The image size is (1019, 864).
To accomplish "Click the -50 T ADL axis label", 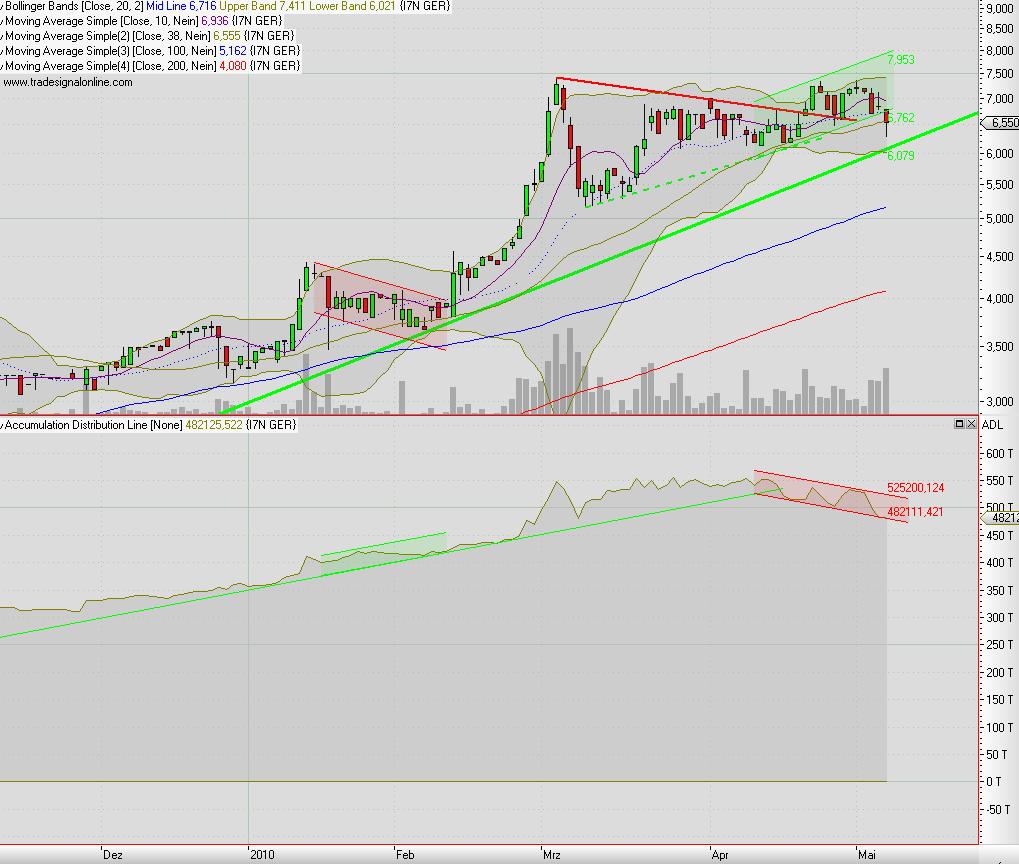I will pyautogui.click(x=998, y=809).
